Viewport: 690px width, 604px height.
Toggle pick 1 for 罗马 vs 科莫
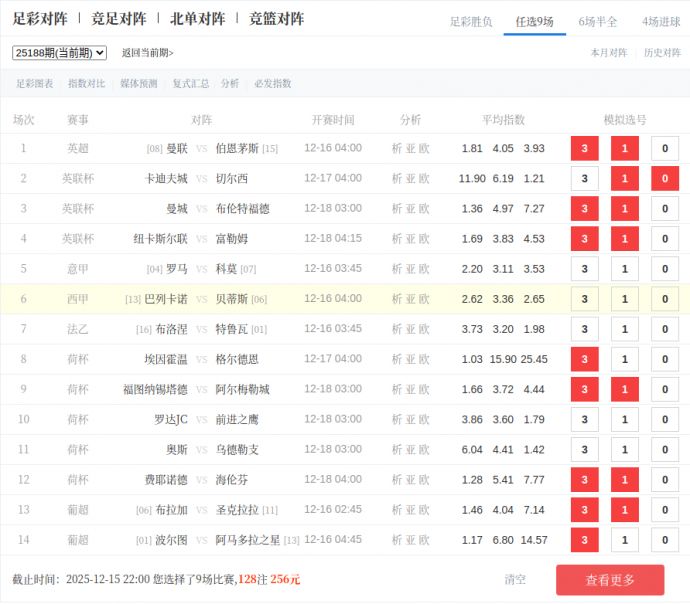tap(624, 269)
